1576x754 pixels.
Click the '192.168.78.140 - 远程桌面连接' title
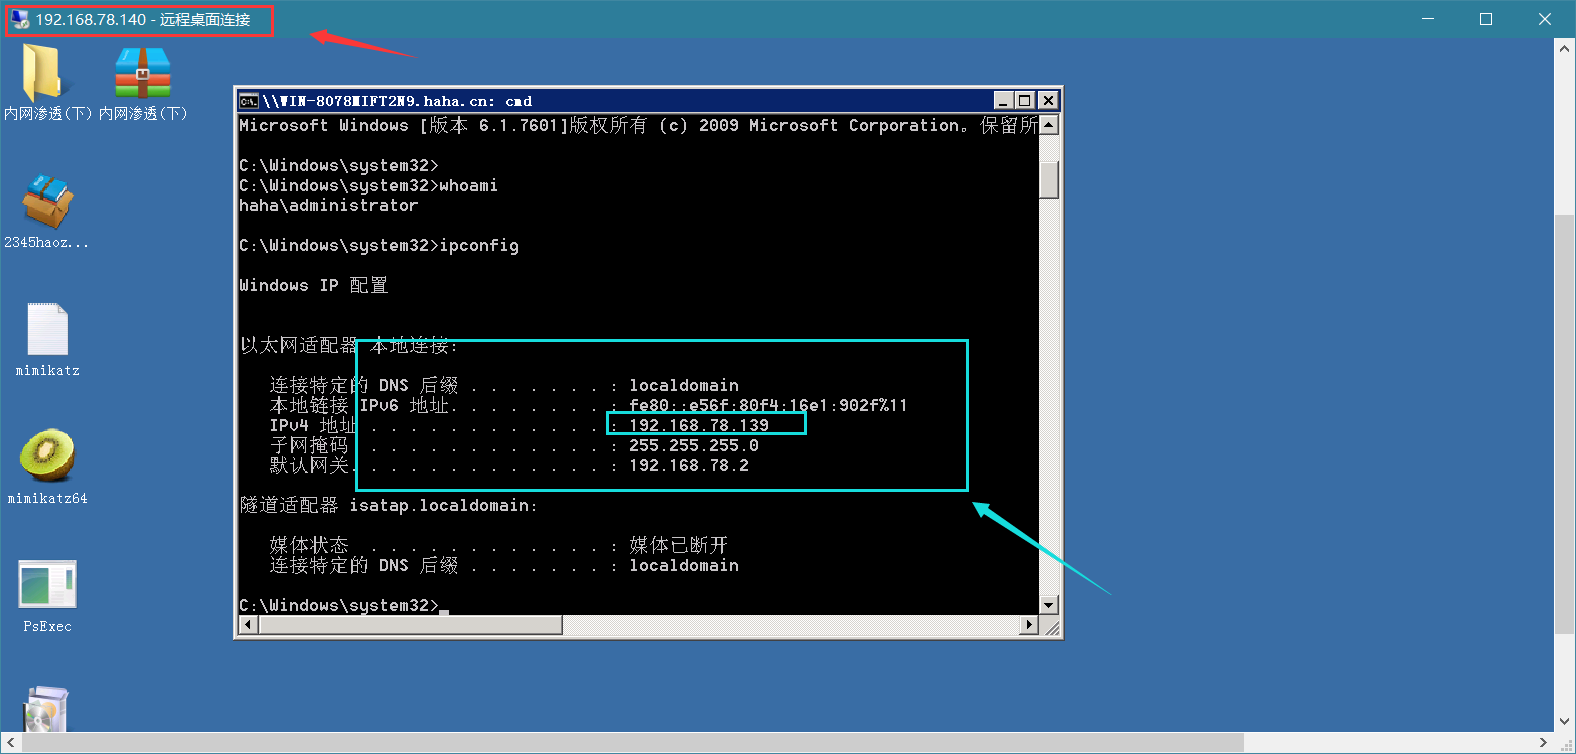pyautogui.click(x=143, y=19)
